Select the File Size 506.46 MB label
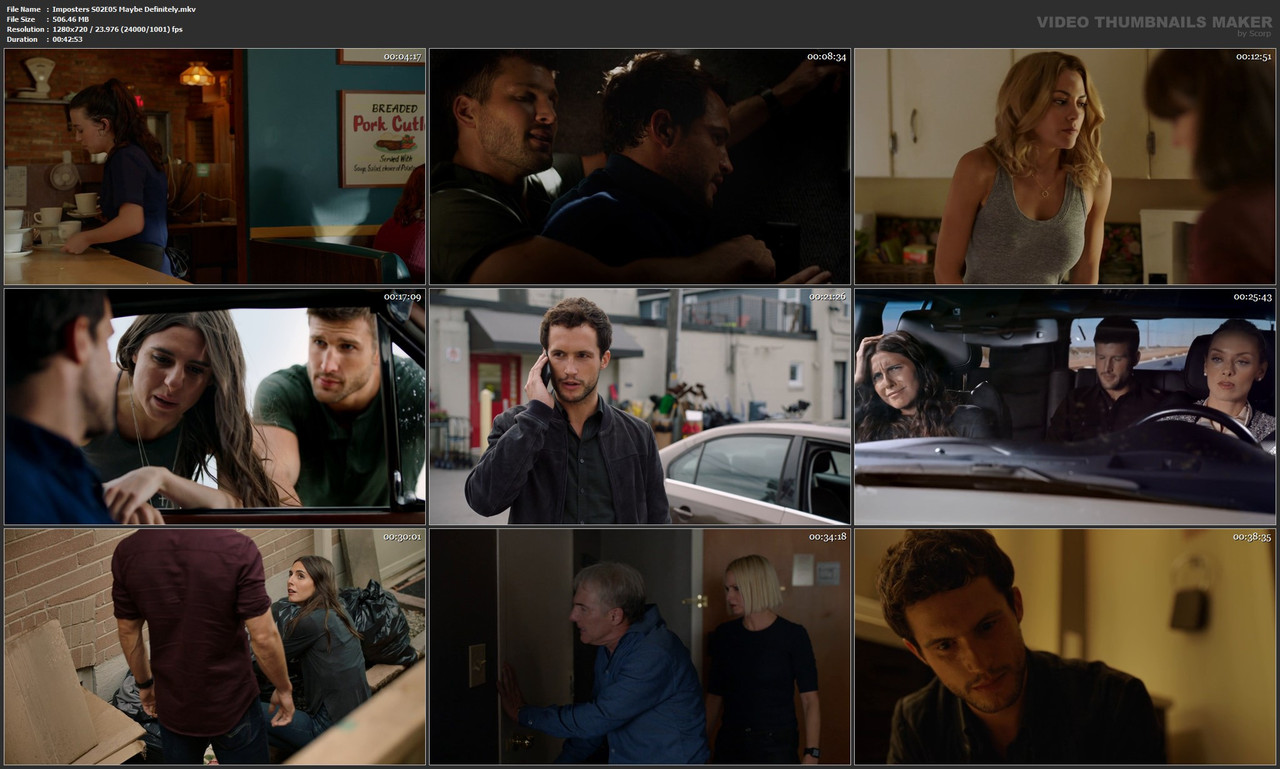This screenshot has width=1280, height=769. click(x=60, y=18)
